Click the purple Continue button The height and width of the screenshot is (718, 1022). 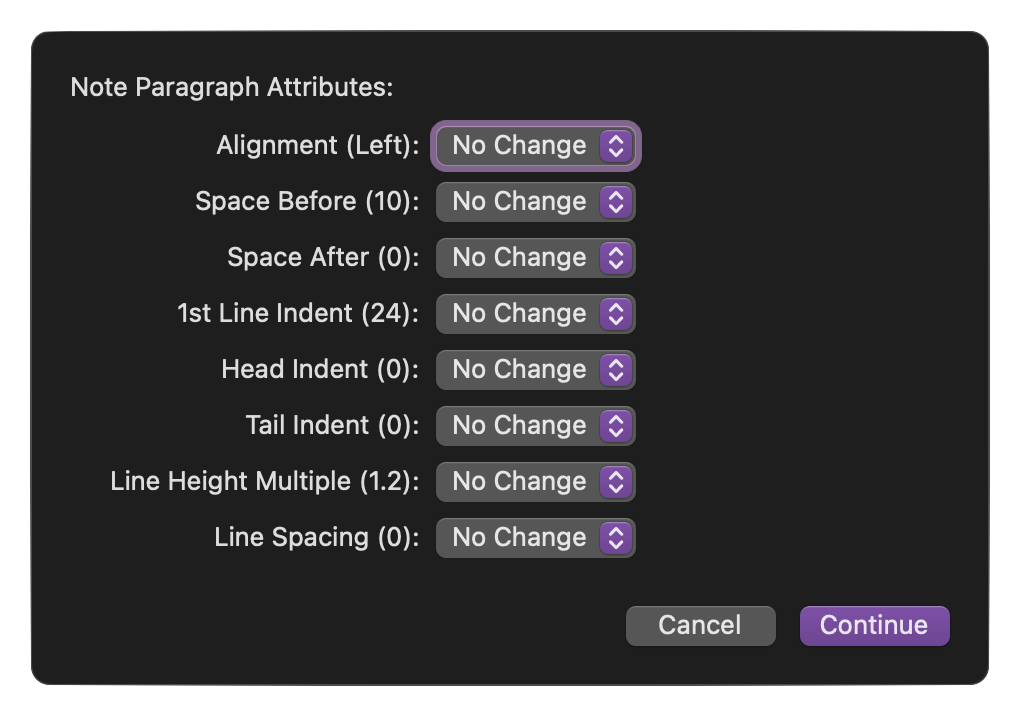coord(874,625)
